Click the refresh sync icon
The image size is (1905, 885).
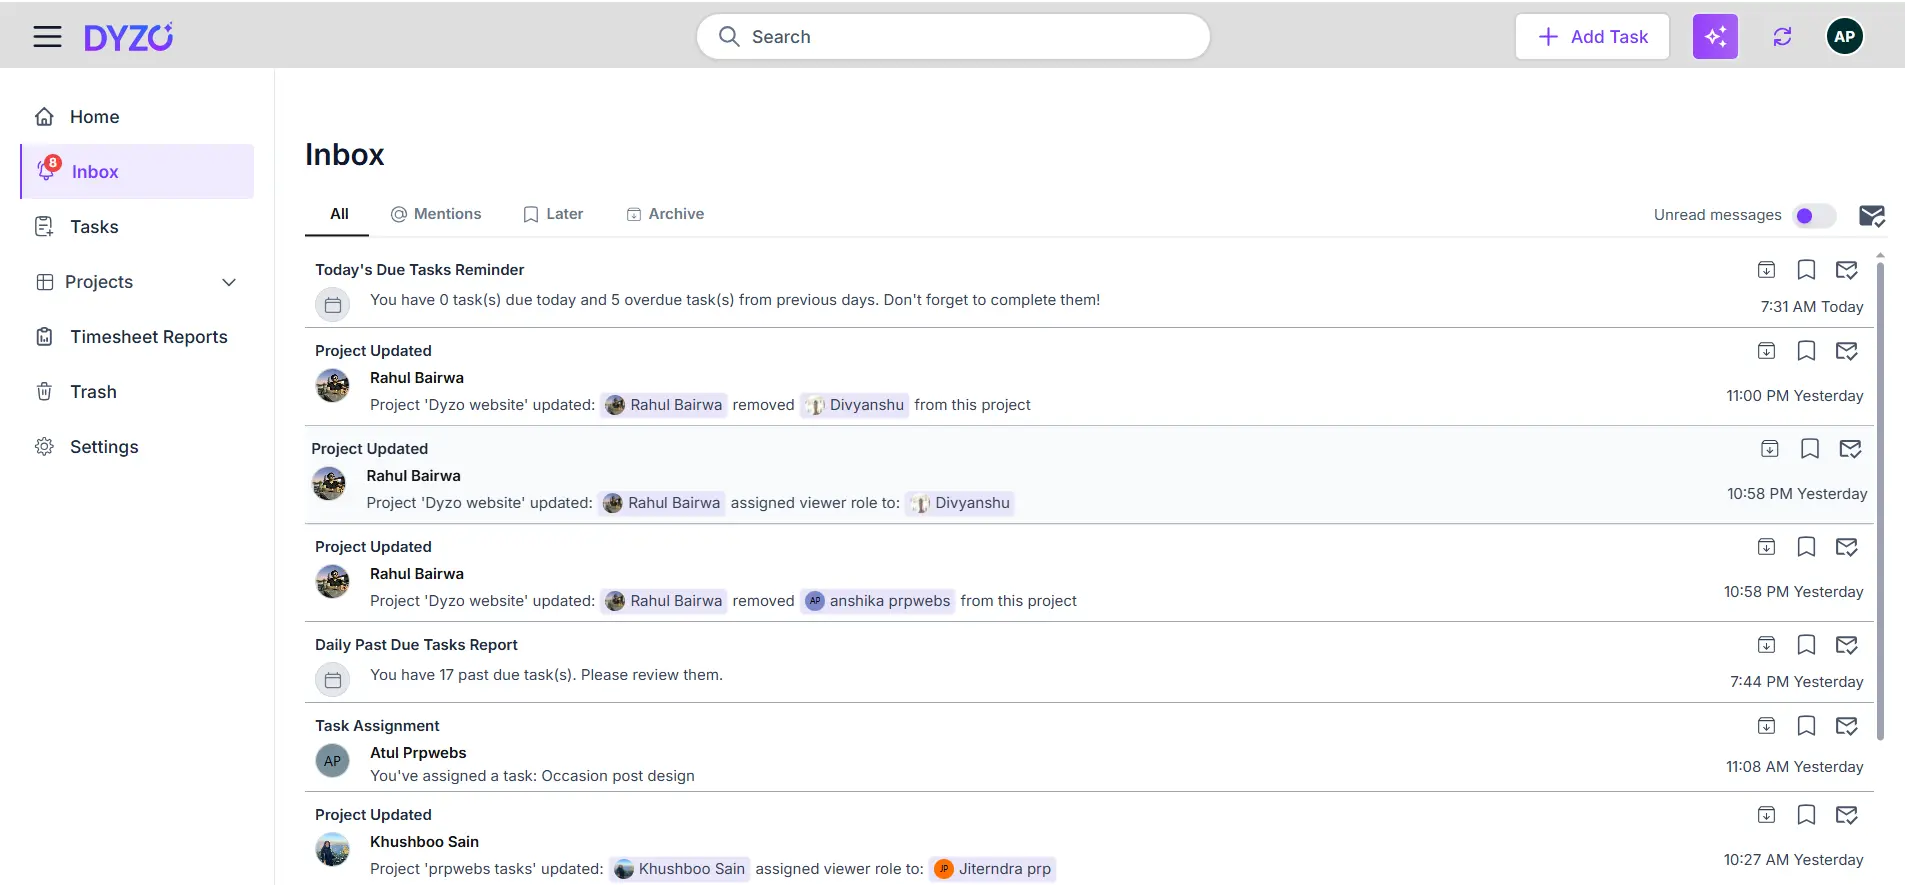click(1782, 37)
